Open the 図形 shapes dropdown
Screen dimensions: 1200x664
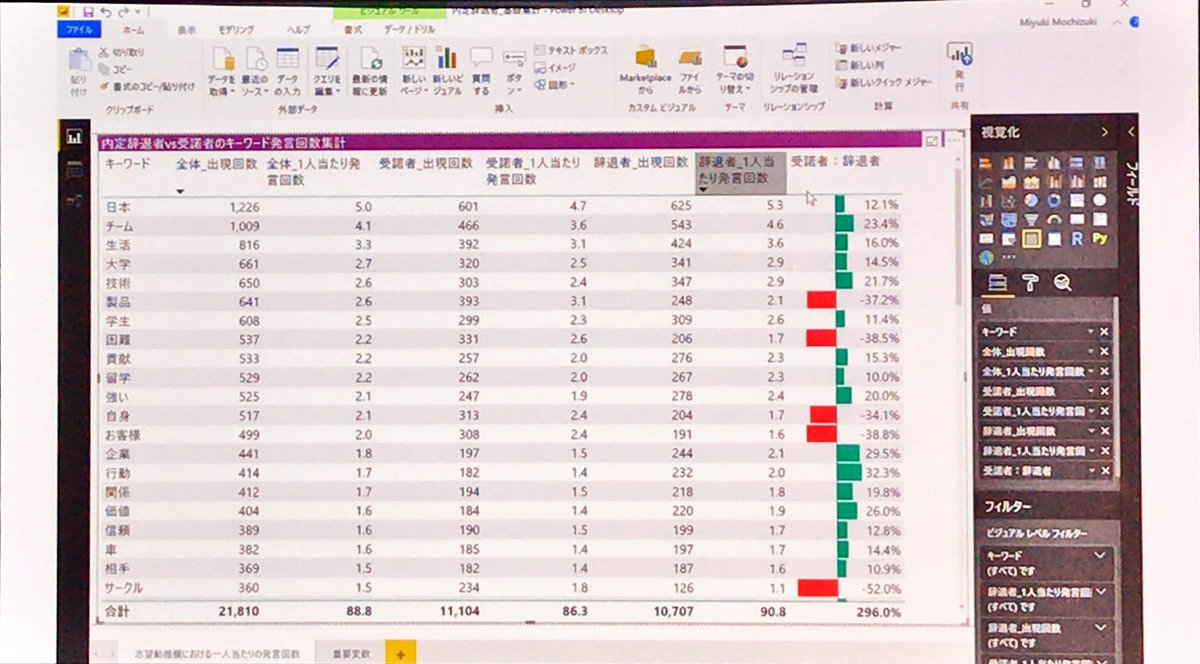(x=555, y=85)
